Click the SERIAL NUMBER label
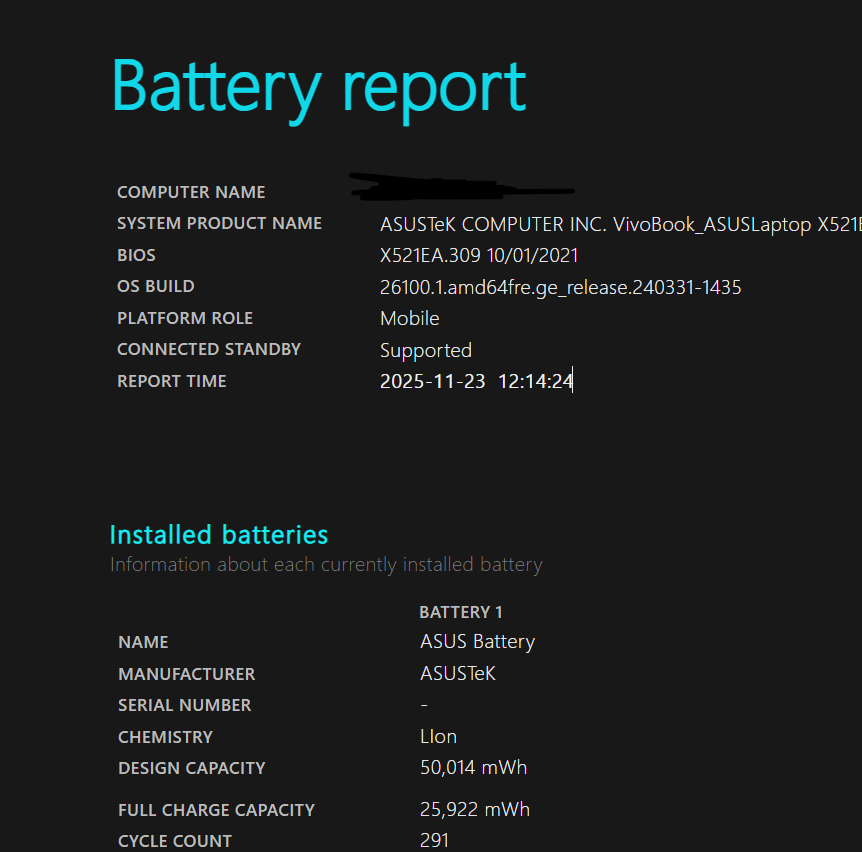The width and height of the screenshot is (862, 852). [184, 705]
